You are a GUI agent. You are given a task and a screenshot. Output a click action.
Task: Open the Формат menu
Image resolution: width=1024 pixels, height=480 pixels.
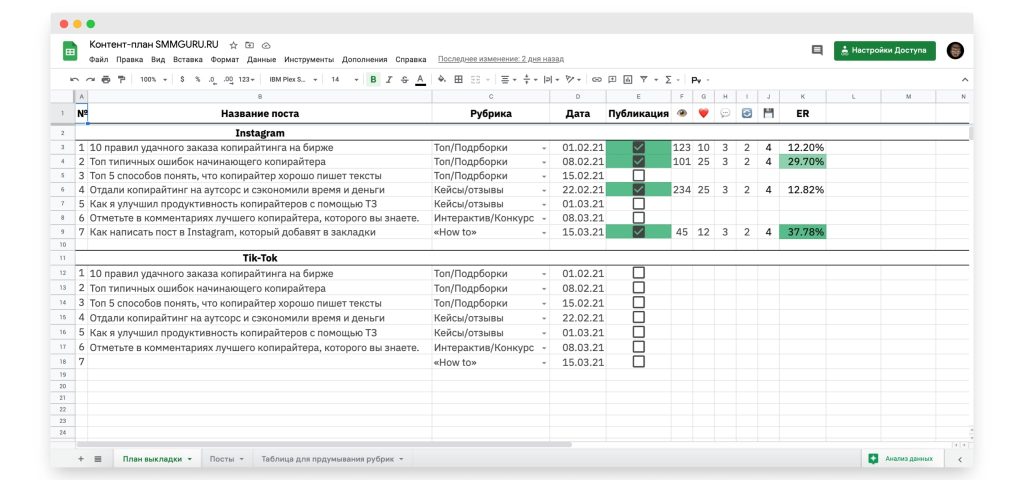click(222, 59)
